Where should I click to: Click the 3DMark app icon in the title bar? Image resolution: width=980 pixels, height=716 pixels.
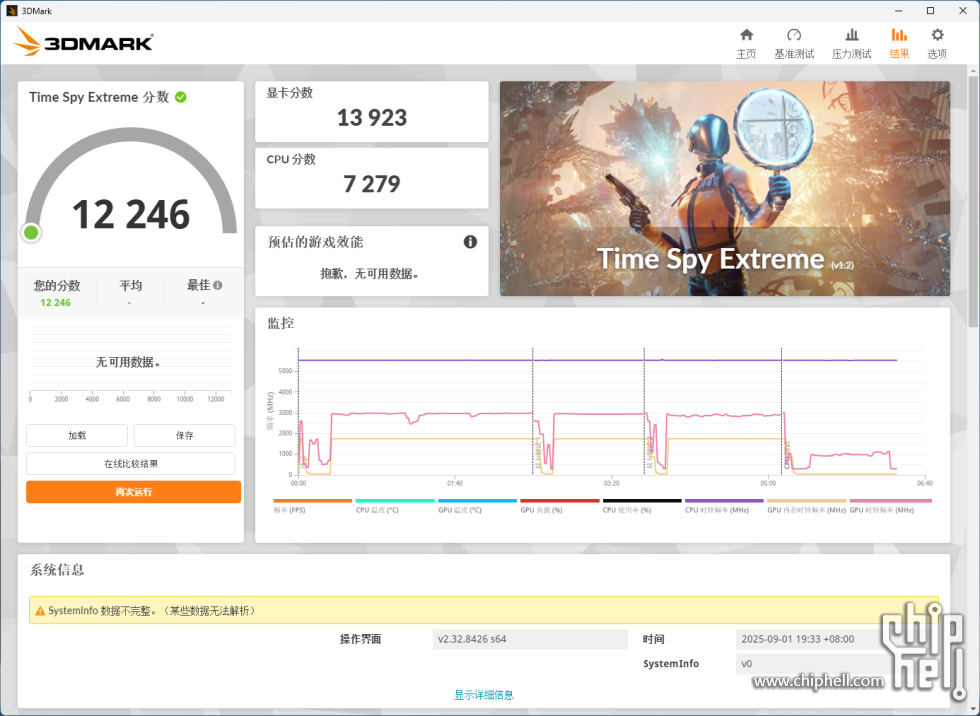click(11, 11)
